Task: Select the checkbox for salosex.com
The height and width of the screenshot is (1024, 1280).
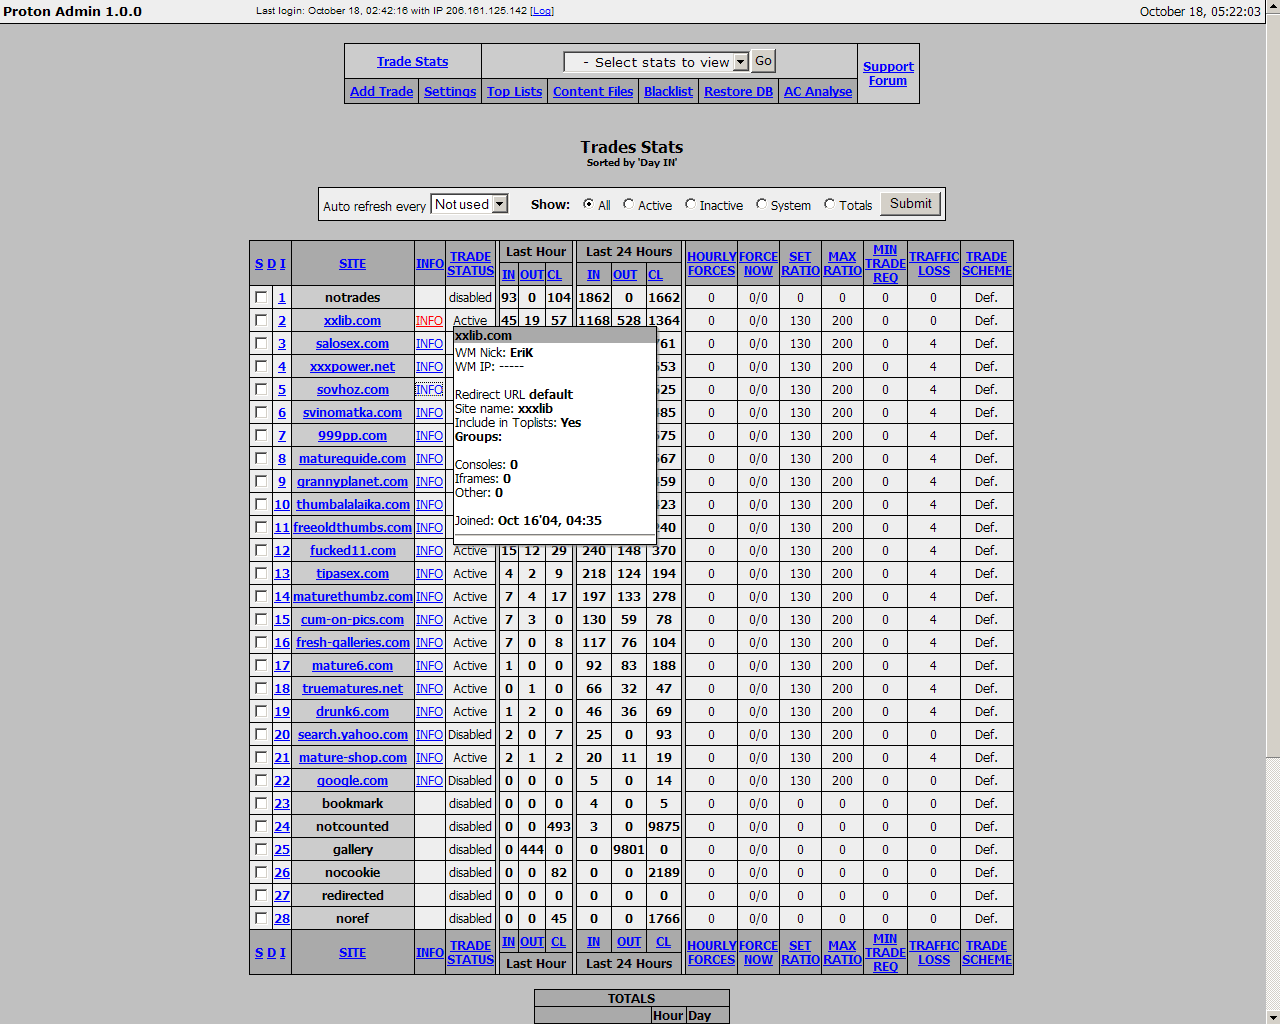Action: click(x=261, y=343)
